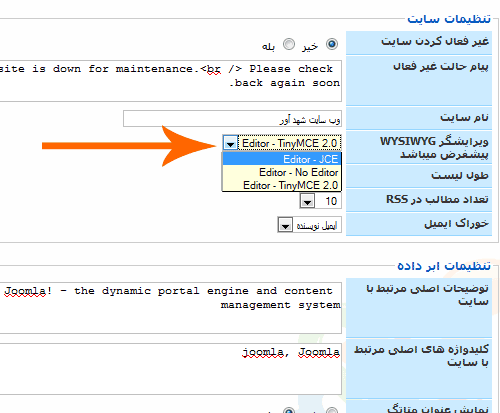The height and width of the screenshot is (413, 500).
Task: Select the بله radio for site offline
Action: click(289, 44)
